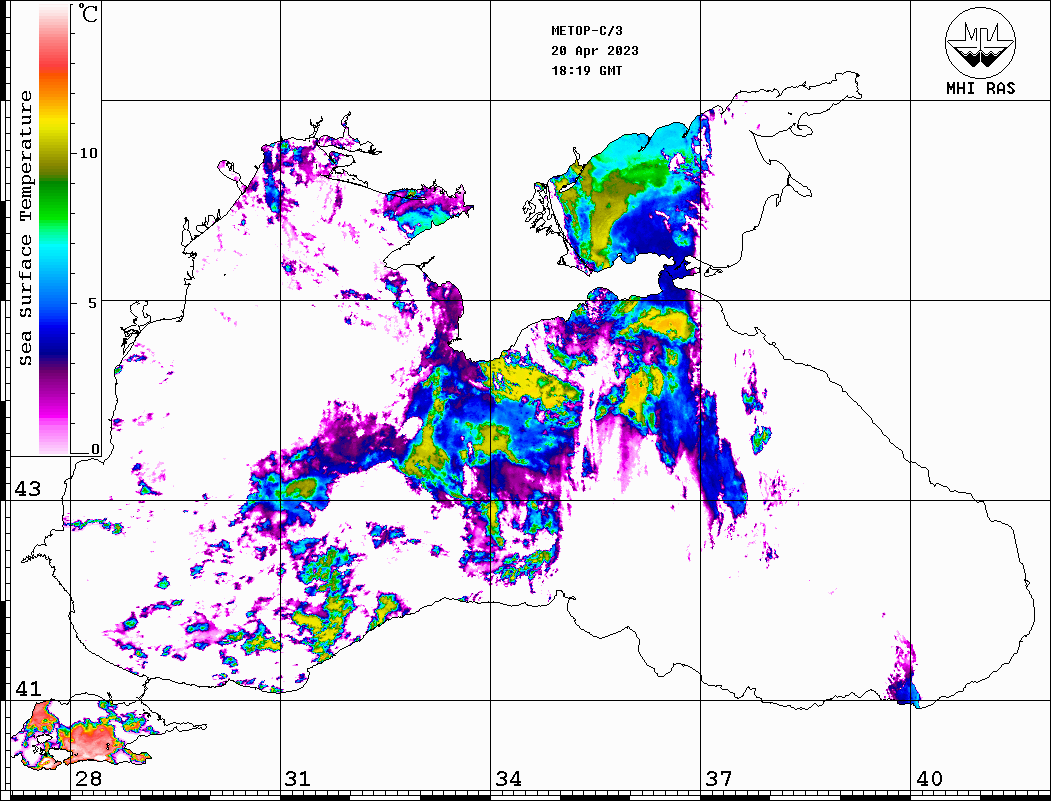The image size is (1051, 801).
Task: Click the 10 tick on temperature scale
Action: click(88, 153)
